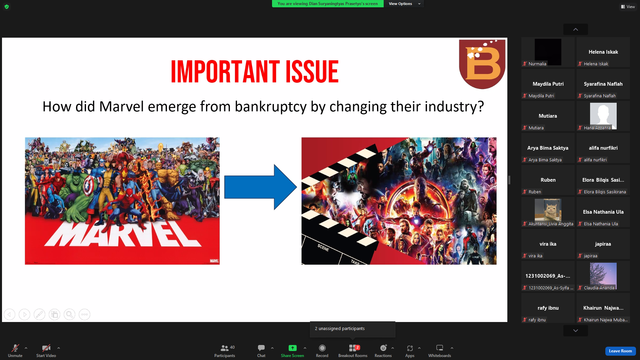
Task: Select Syarafina Nafiah participant tile
Action: point(603,84)
